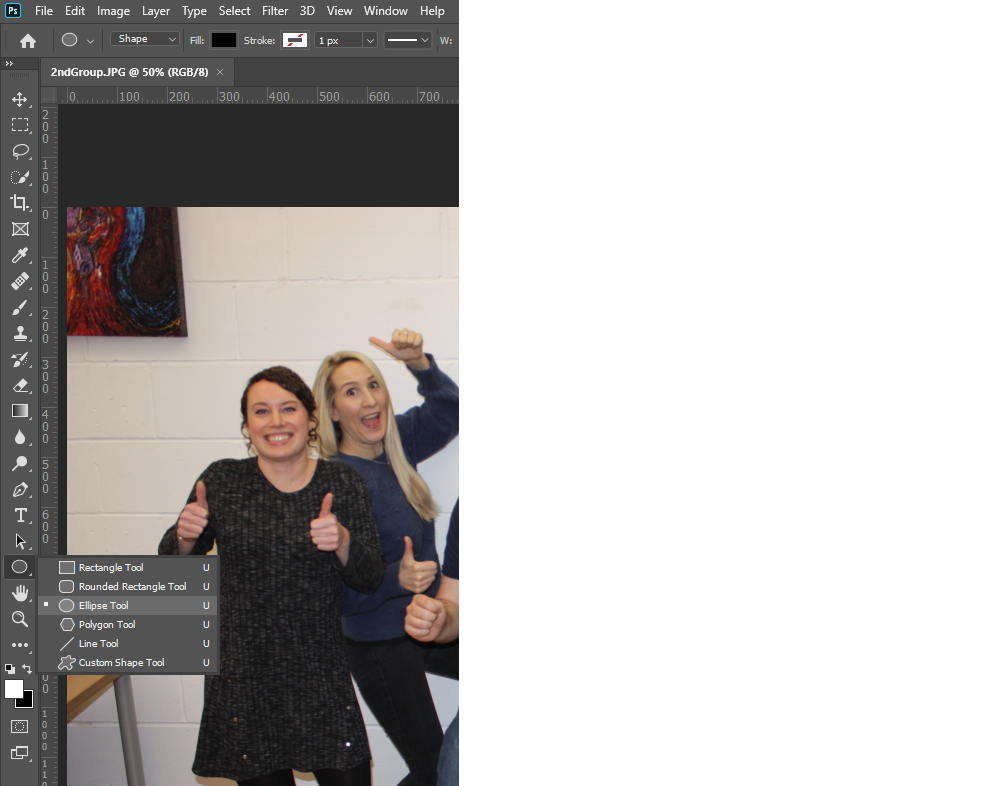Open the 3D menu
Viewport: 1000px width, 786px height.
[x=307, y=11]
